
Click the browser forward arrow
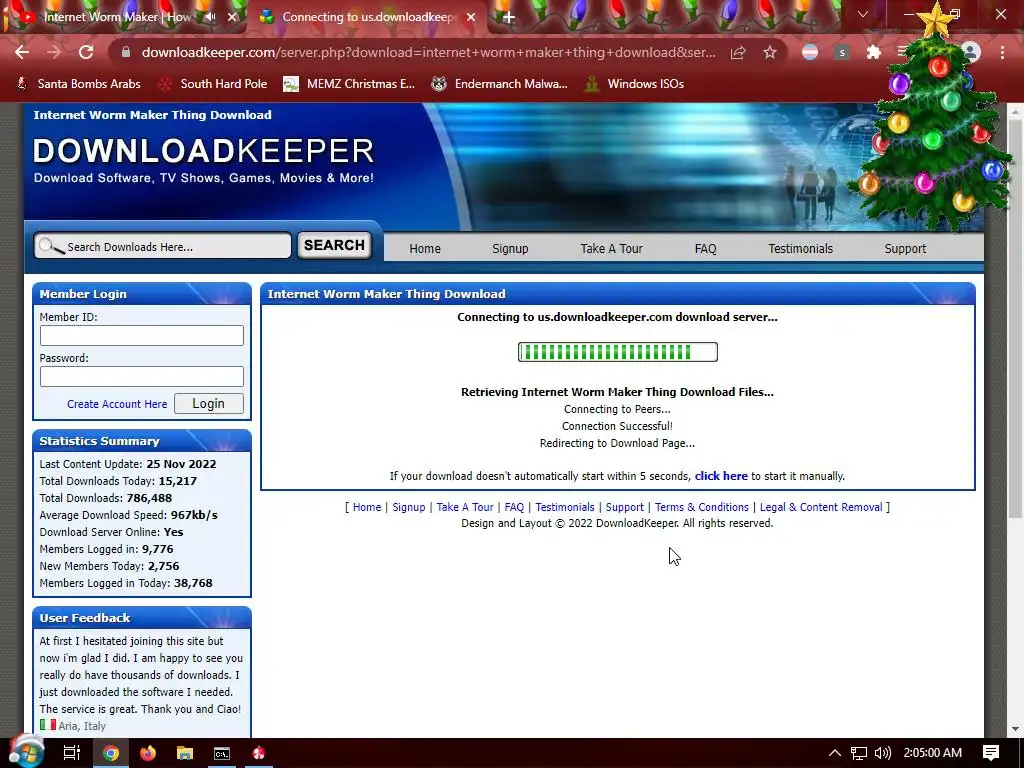(54, 52)
